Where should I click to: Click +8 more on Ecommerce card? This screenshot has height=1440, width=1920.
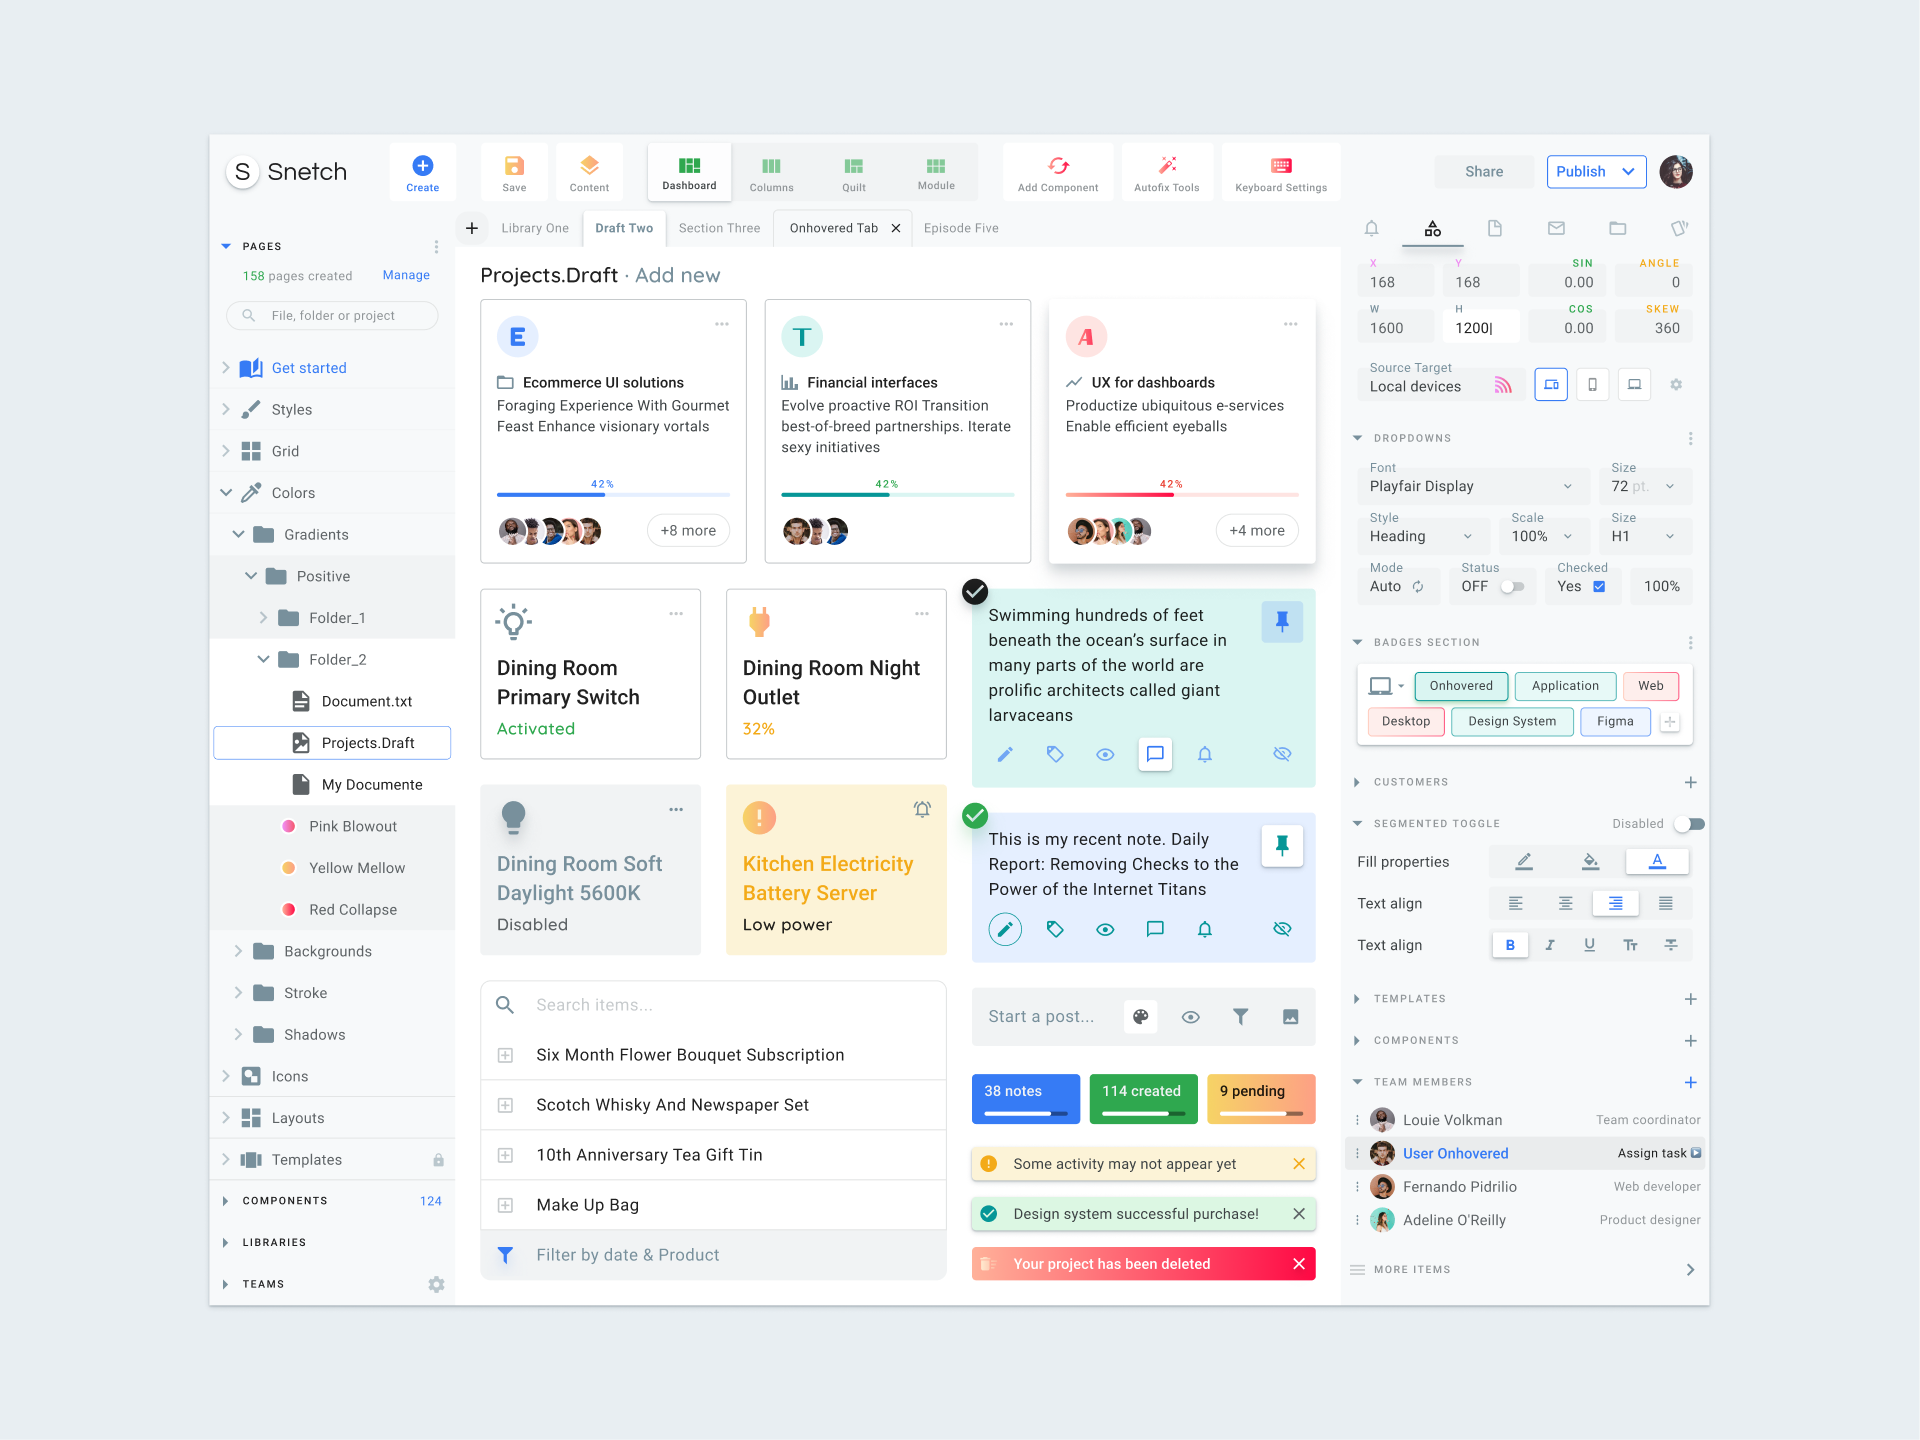tap(688, 530)
